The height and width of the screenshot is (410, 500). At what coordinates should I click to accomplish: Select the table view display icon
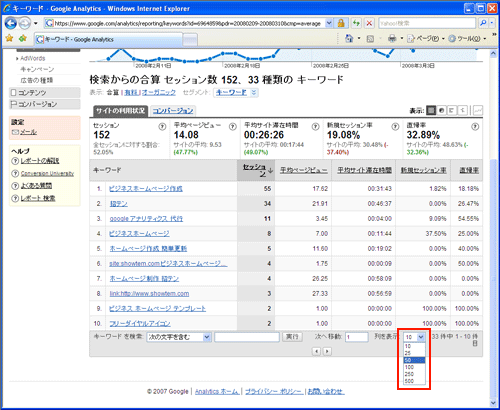click(431, 110)
